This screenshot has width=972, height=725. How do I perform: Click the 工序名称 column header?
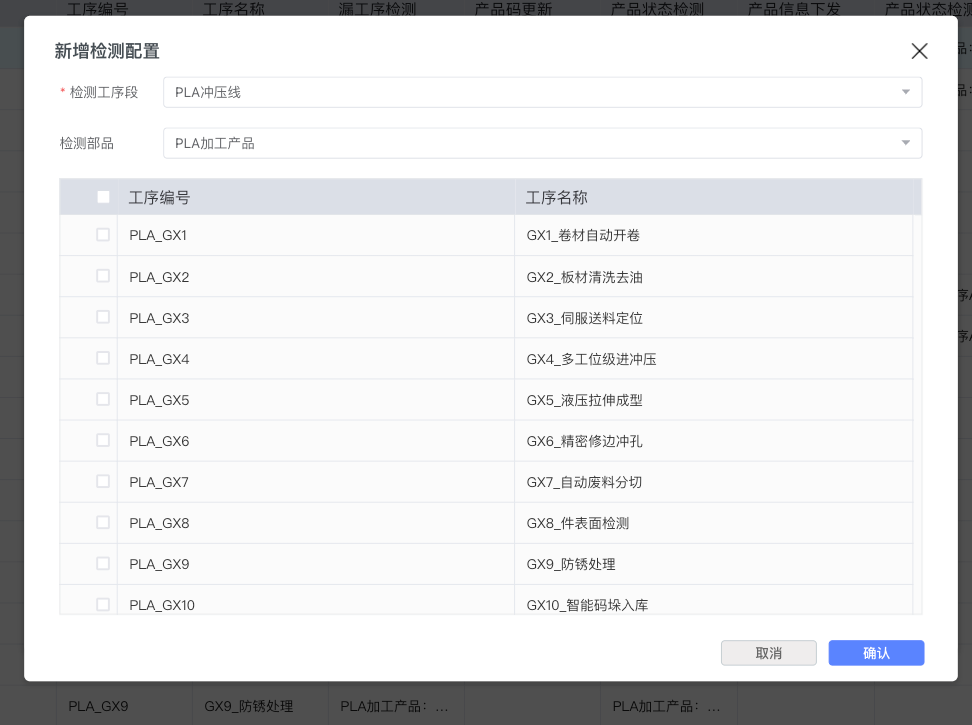557,198
